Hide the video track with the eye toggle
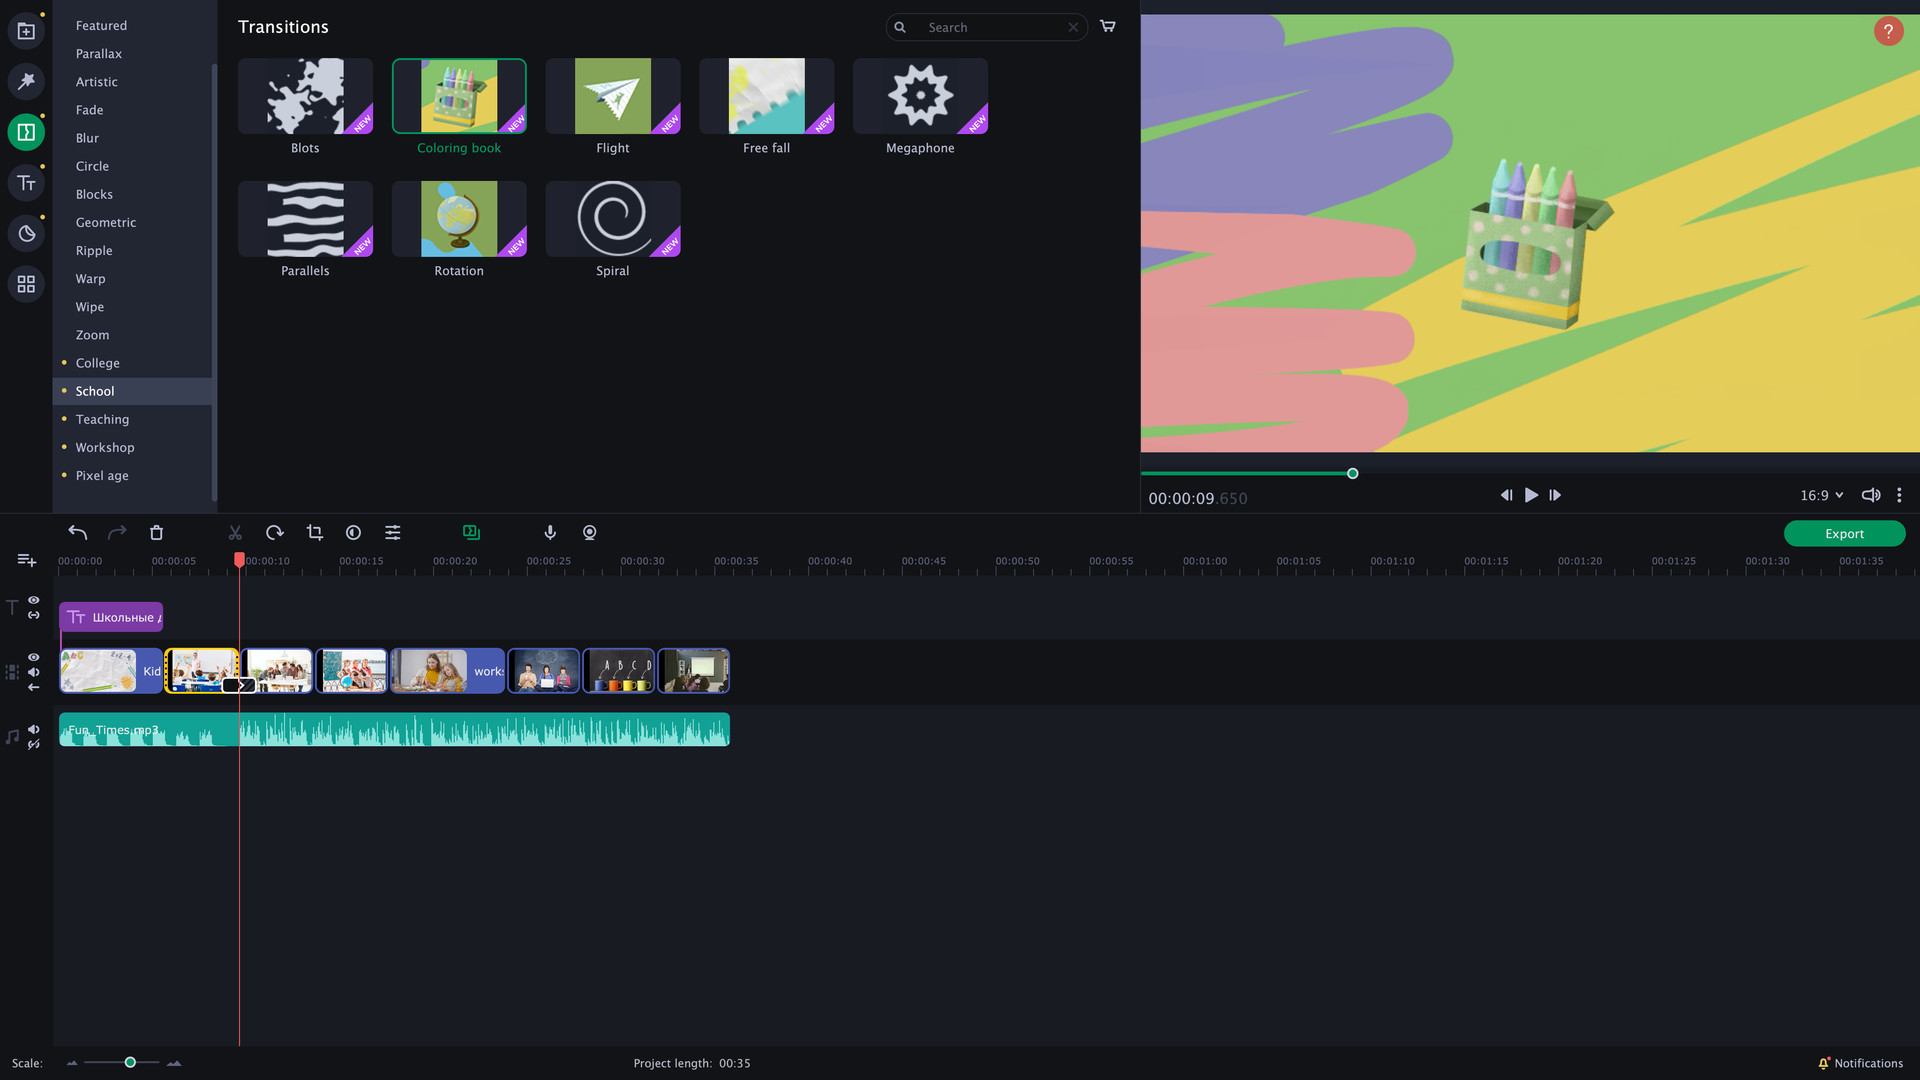This screenshot has width=1920, height=1080. (33, 657)
